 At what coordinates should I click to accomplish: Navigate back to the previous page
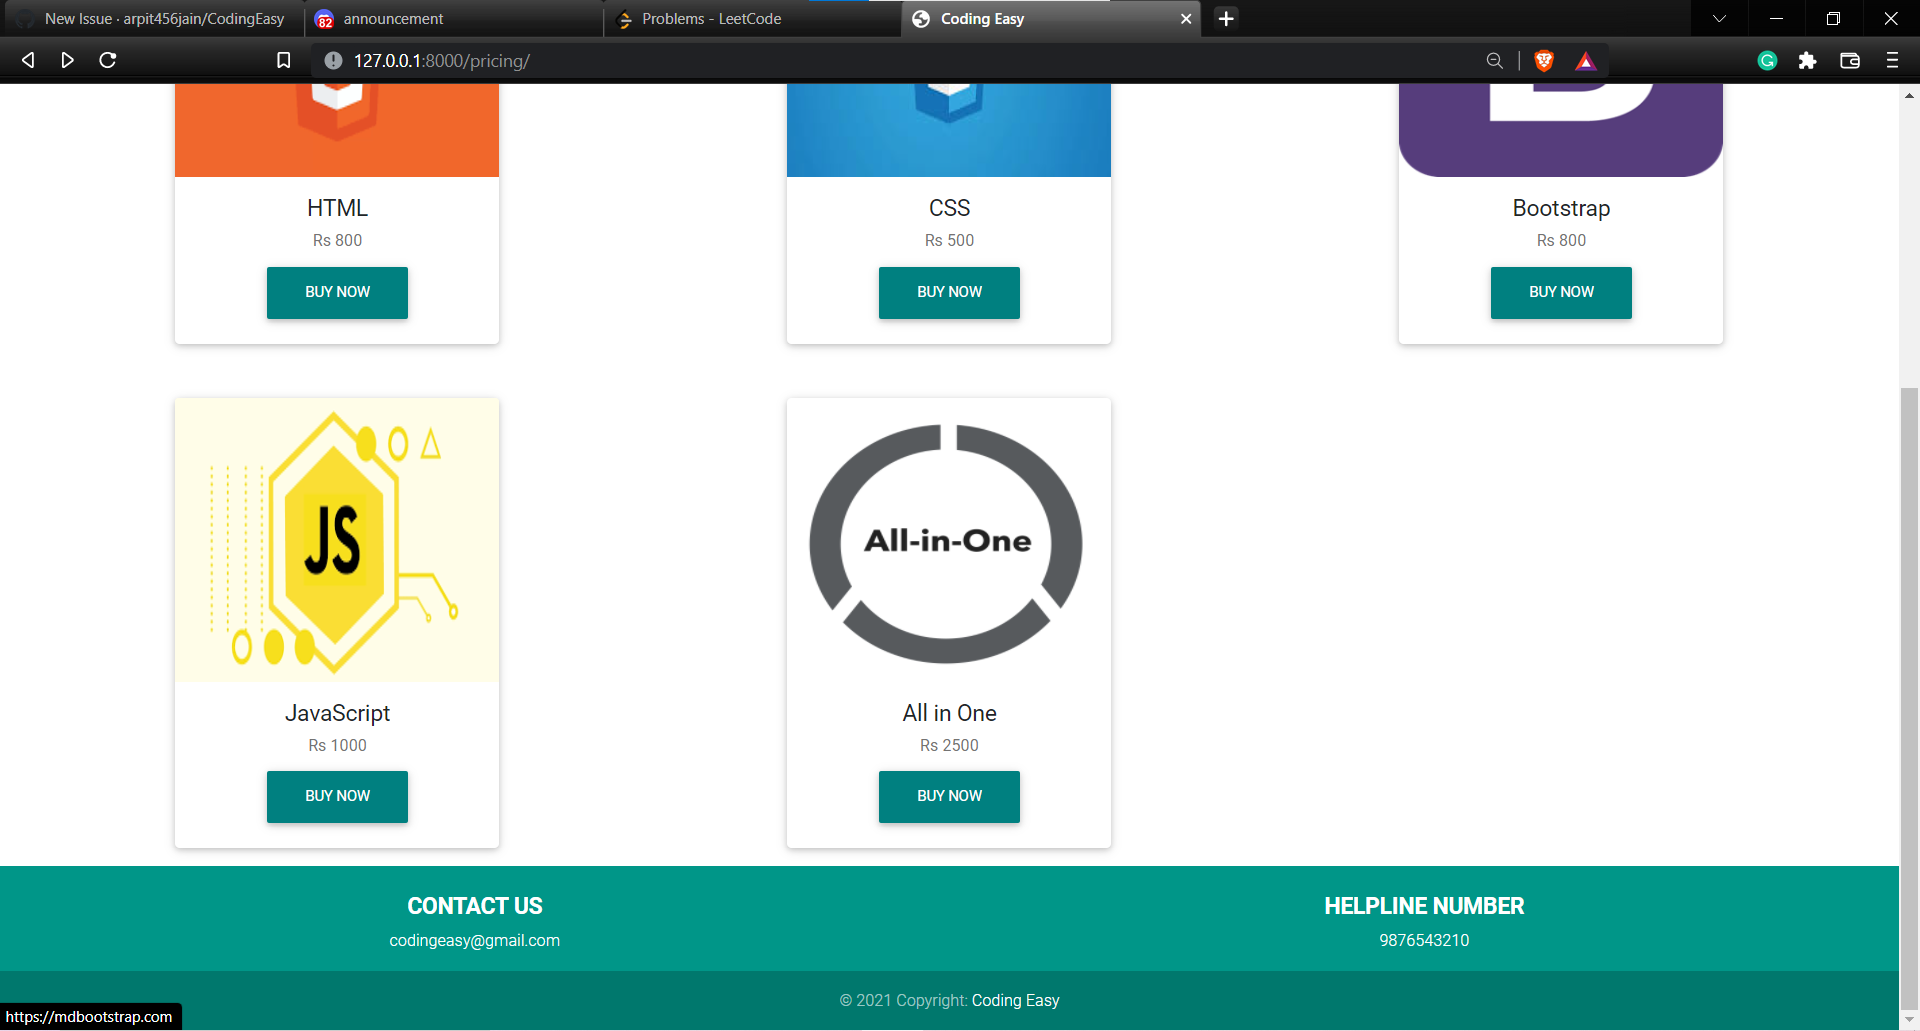point(27,60)
